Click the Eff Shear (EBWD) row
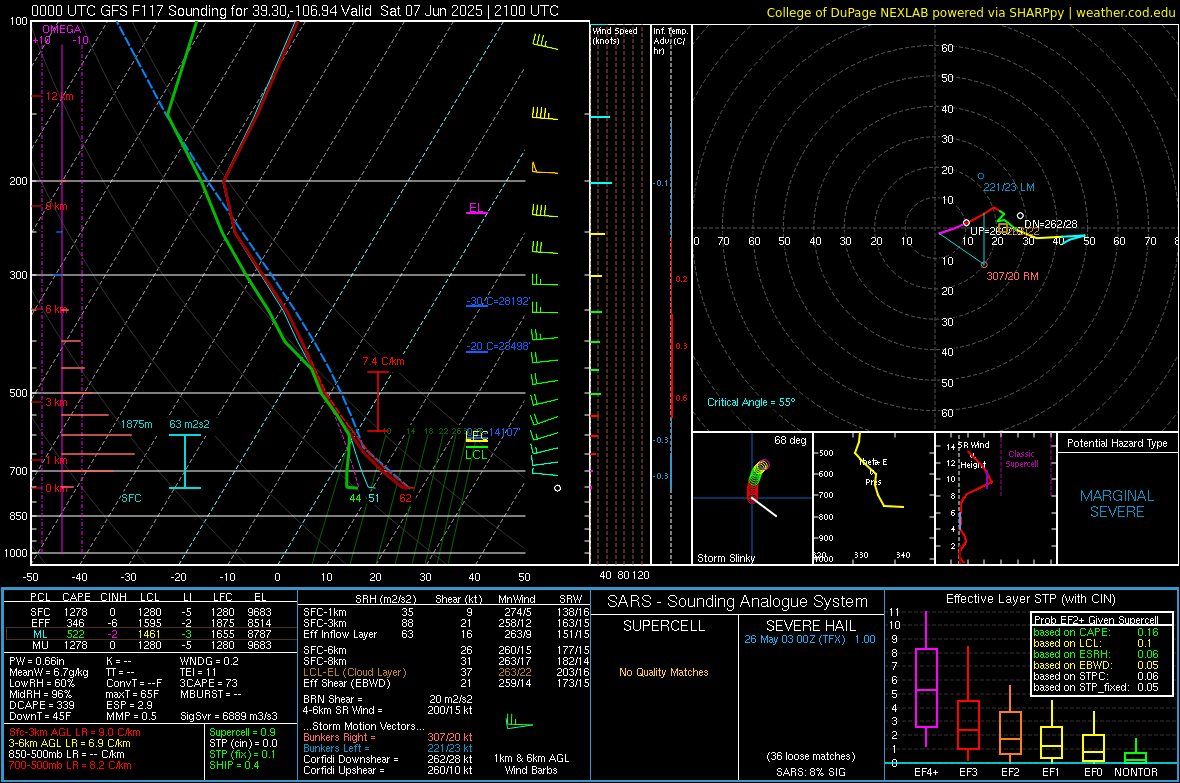The image size is (1180, 783). tap(444, 683)
